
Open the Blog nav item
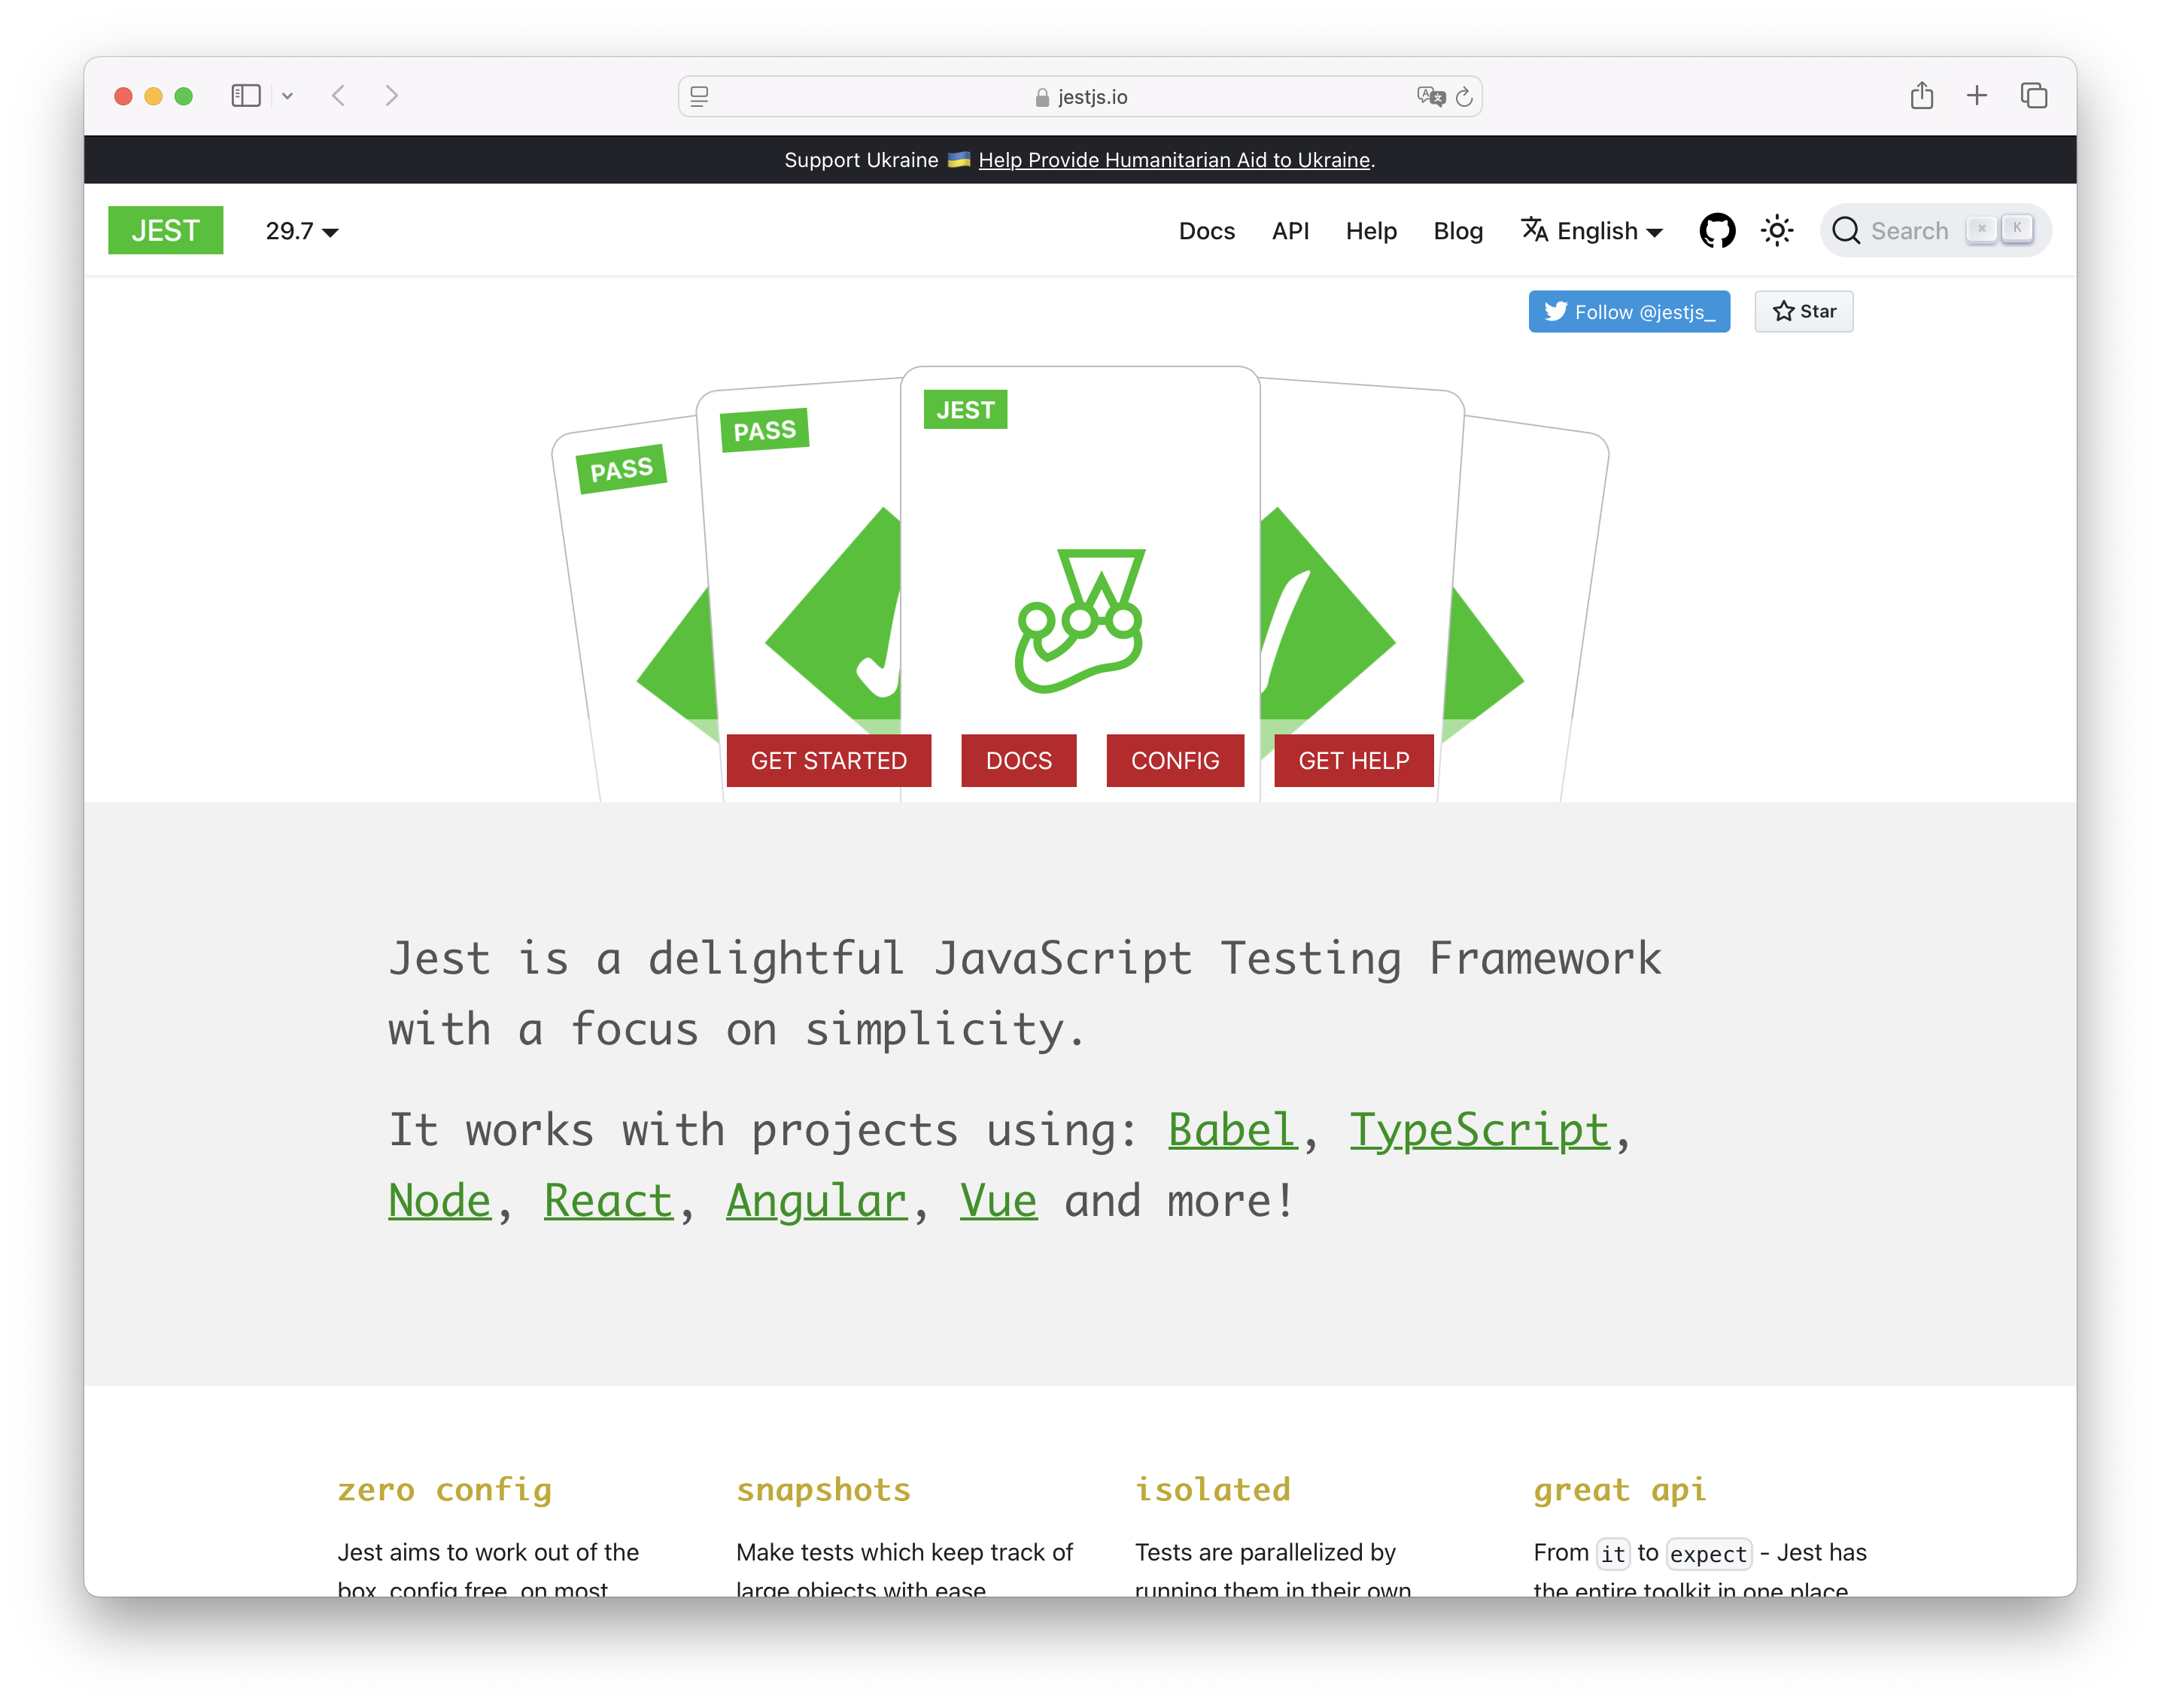[x=1457, y=231]
